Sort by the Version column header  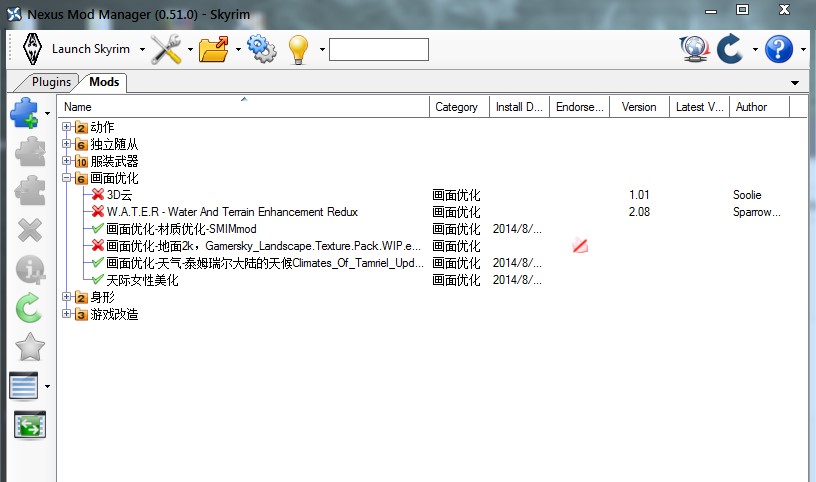640,107
